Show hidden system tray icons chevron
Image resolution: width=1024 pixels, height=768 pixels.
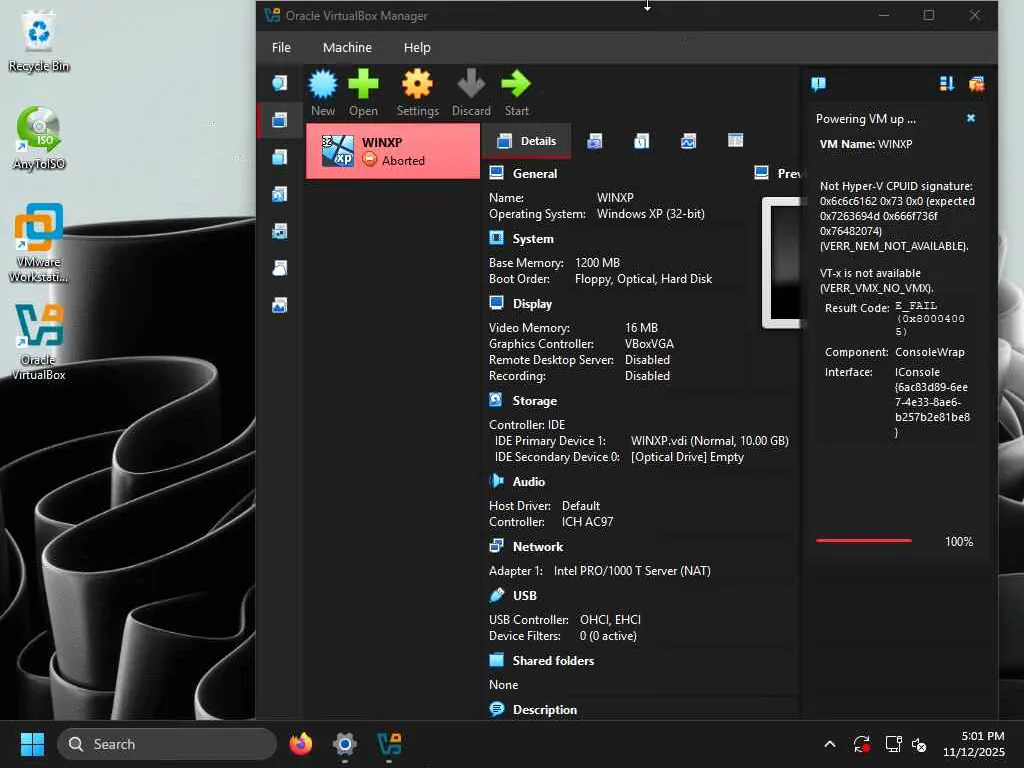(x=829, y=744)
